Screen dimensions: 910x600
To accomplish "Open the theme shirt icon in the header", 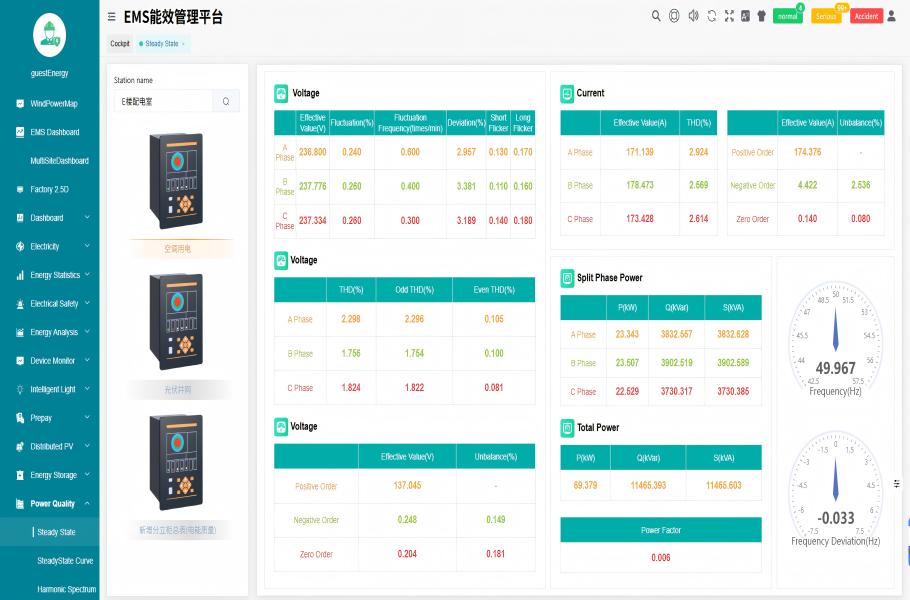I will [x=761, y=16].
